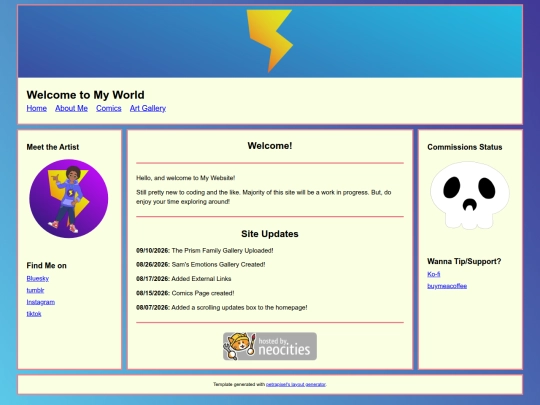Click the Still pretty new to coding paragraph
540x405 pixels.
pyautogui.click(x=263, y=197)
